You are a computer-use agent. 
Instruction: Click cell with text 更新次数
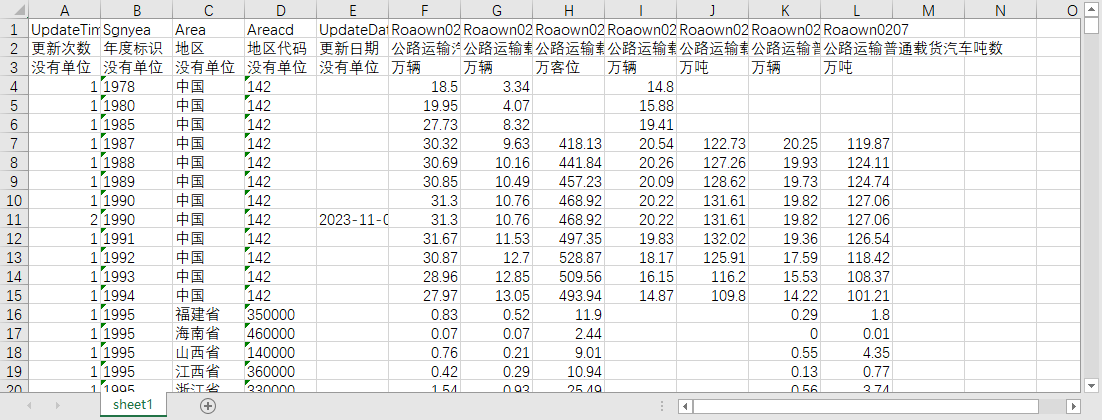(x=65, y=49)
